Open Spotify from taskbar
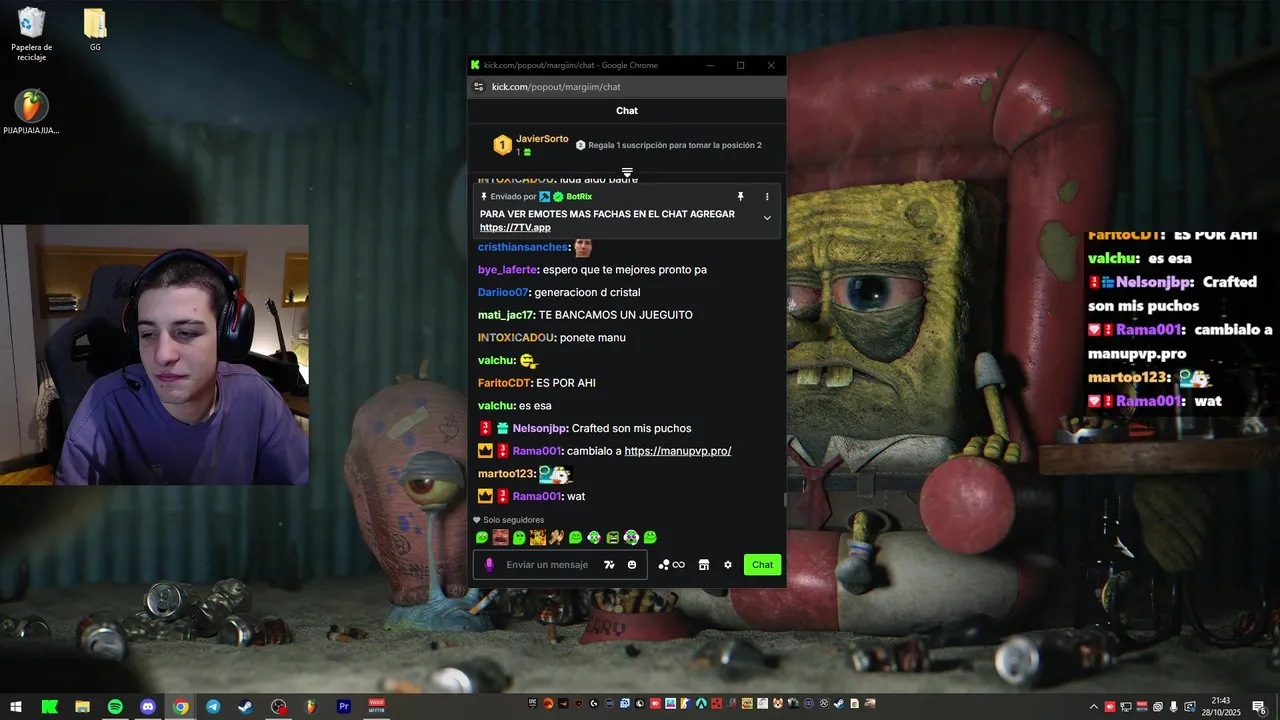This screenshot has width=1280, height=720. (115, 707)
